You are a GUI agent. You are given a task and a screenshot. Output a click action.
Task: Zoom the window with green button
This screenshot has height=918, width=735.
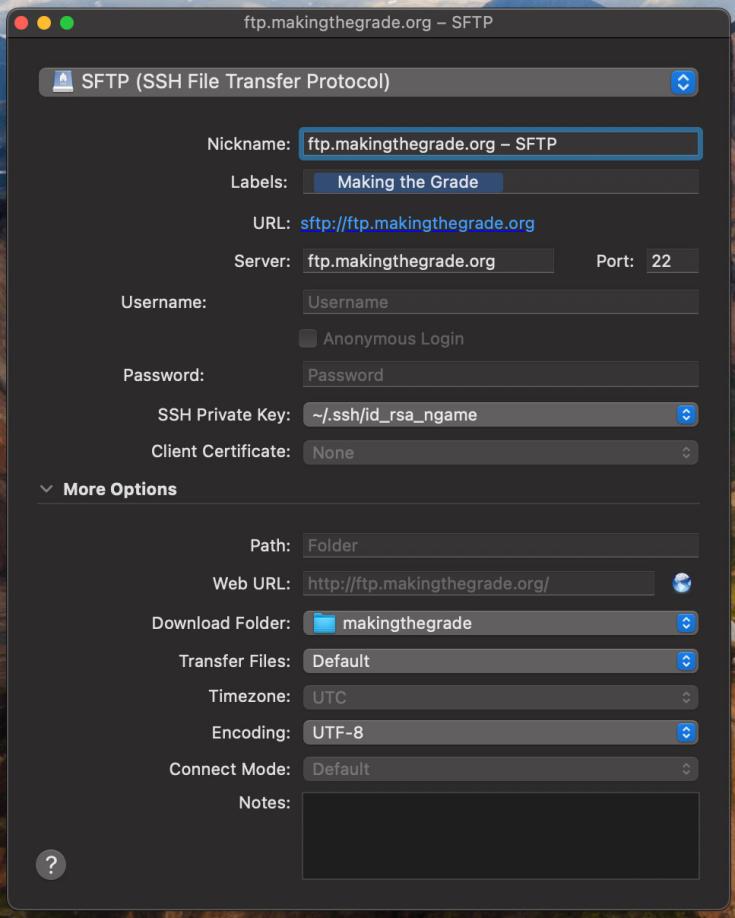coord(67,23)
